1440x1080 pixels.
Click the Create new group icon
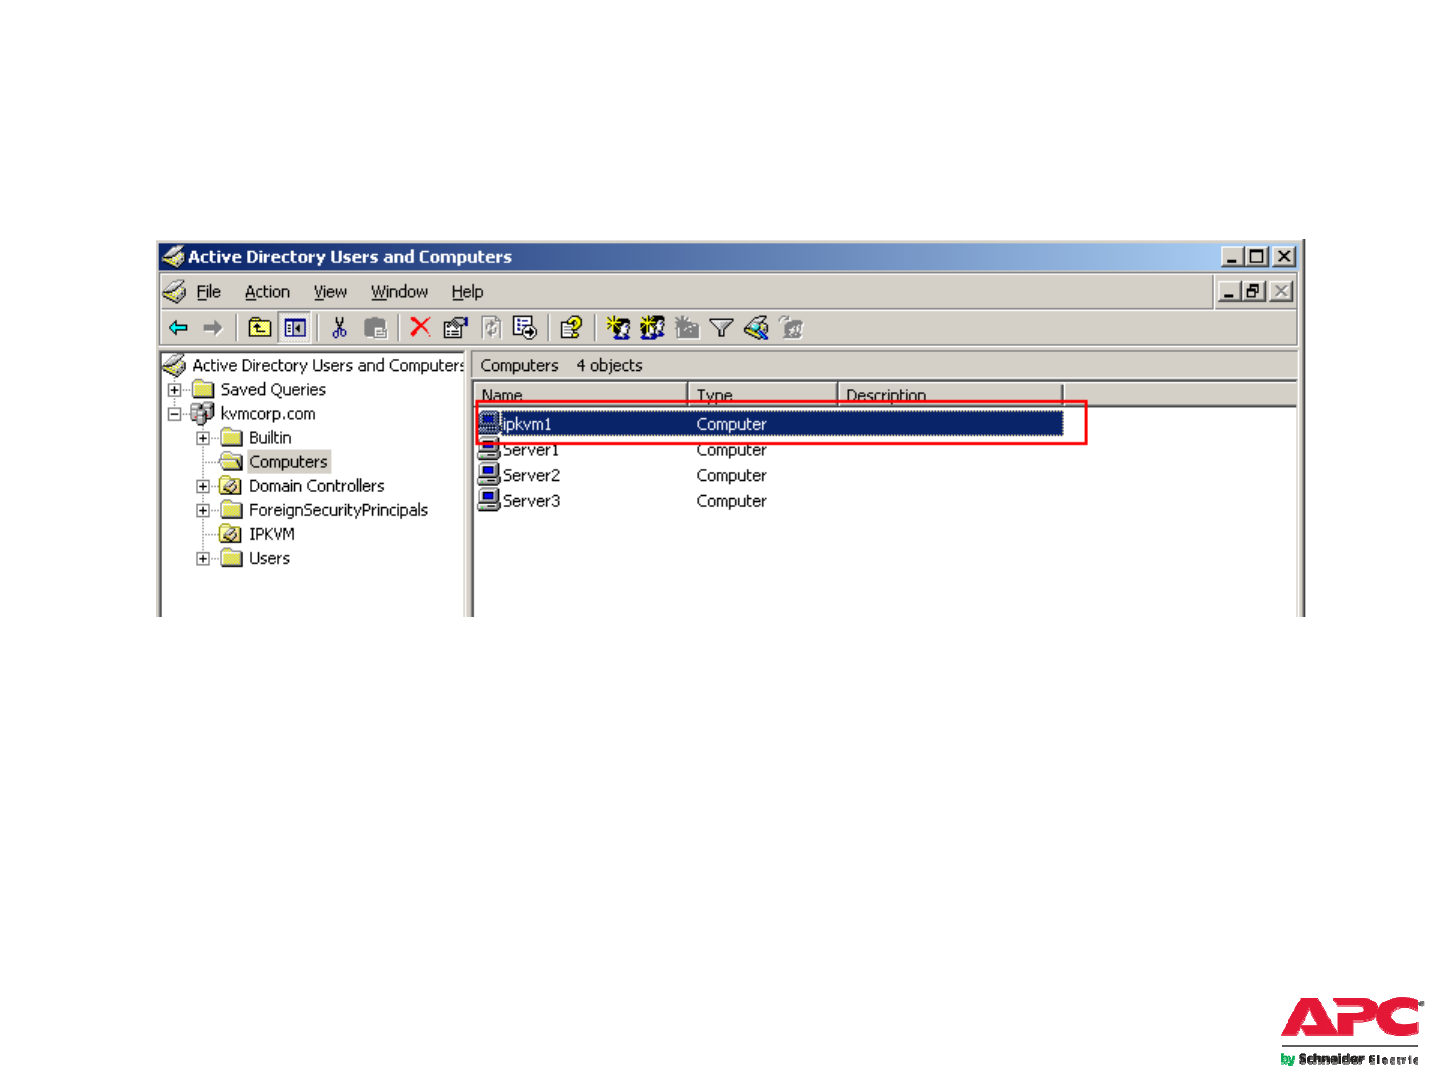coord(652,328)
